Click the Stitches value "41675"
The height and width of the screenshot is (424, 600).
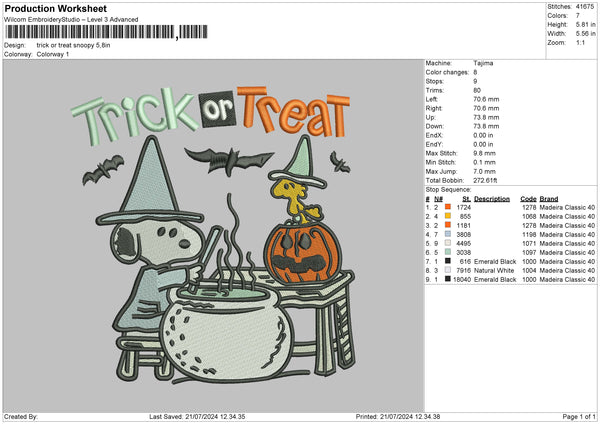(585, 7)
